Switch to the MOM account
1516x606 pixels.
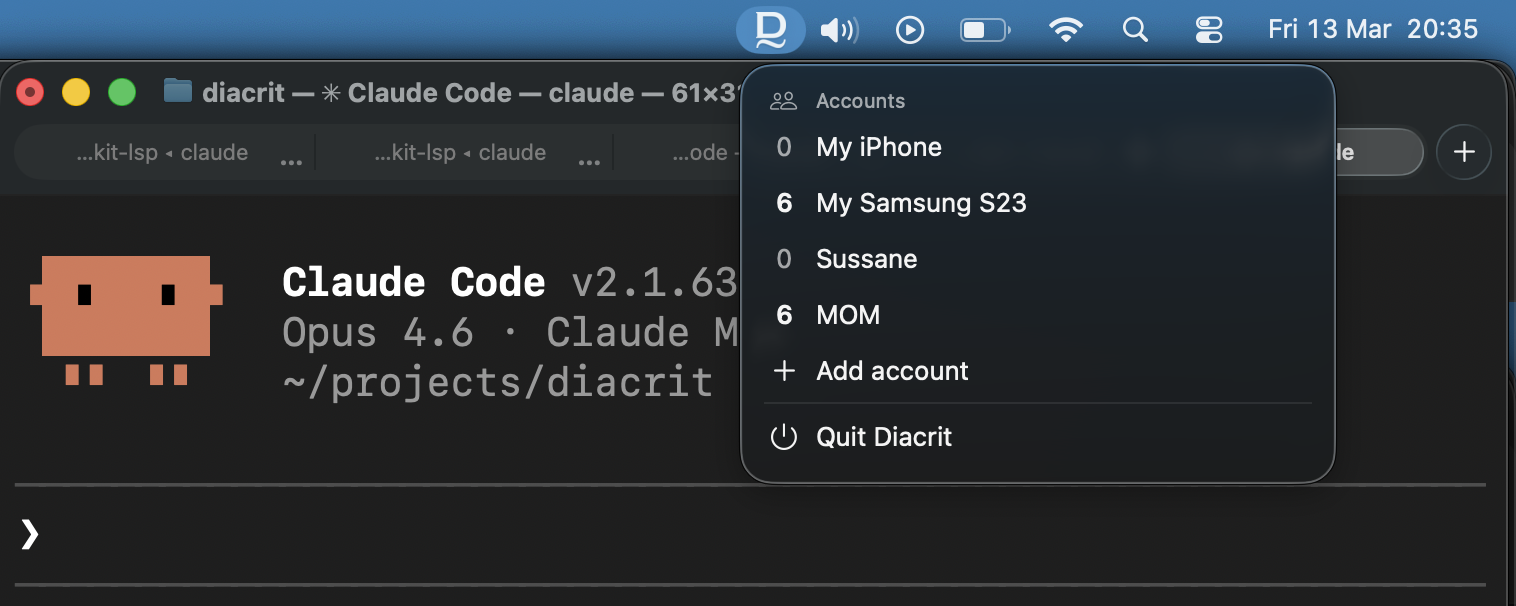point(848,314)
